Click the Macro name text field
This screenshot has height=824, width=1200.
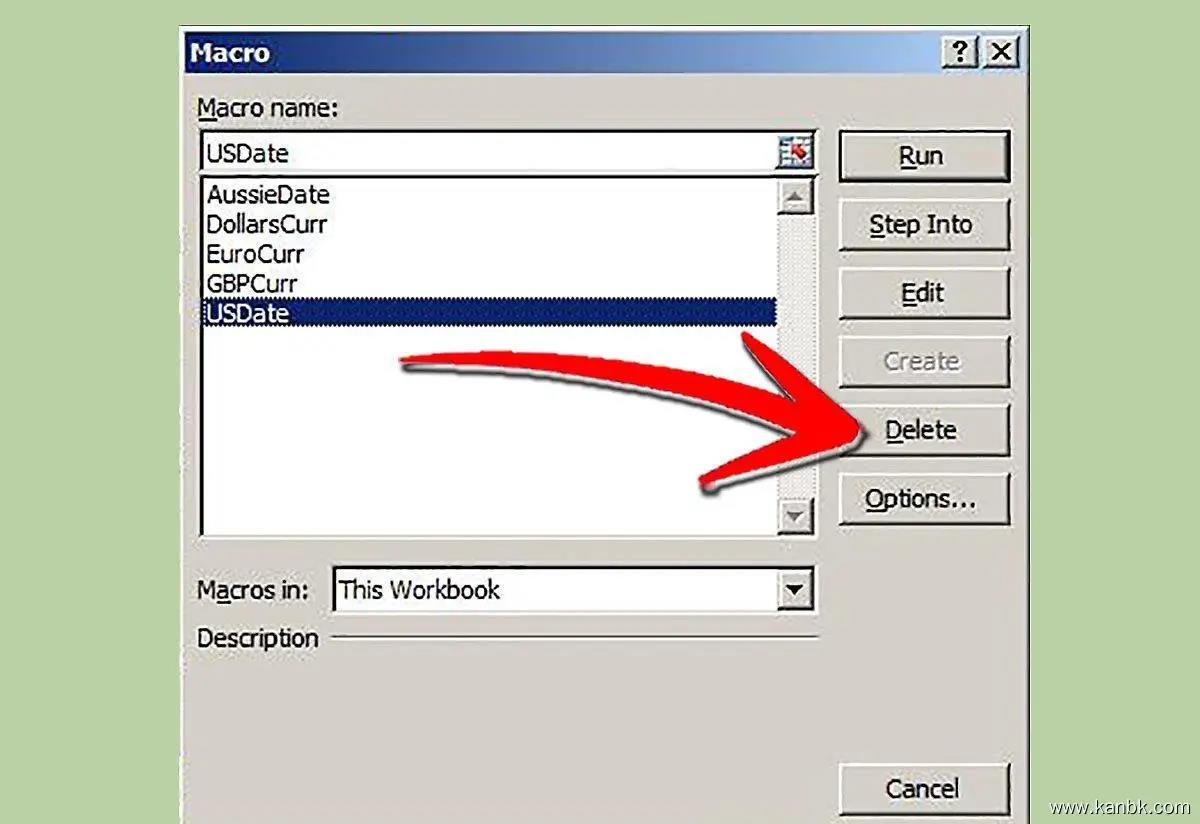click(x=490, y=154)
